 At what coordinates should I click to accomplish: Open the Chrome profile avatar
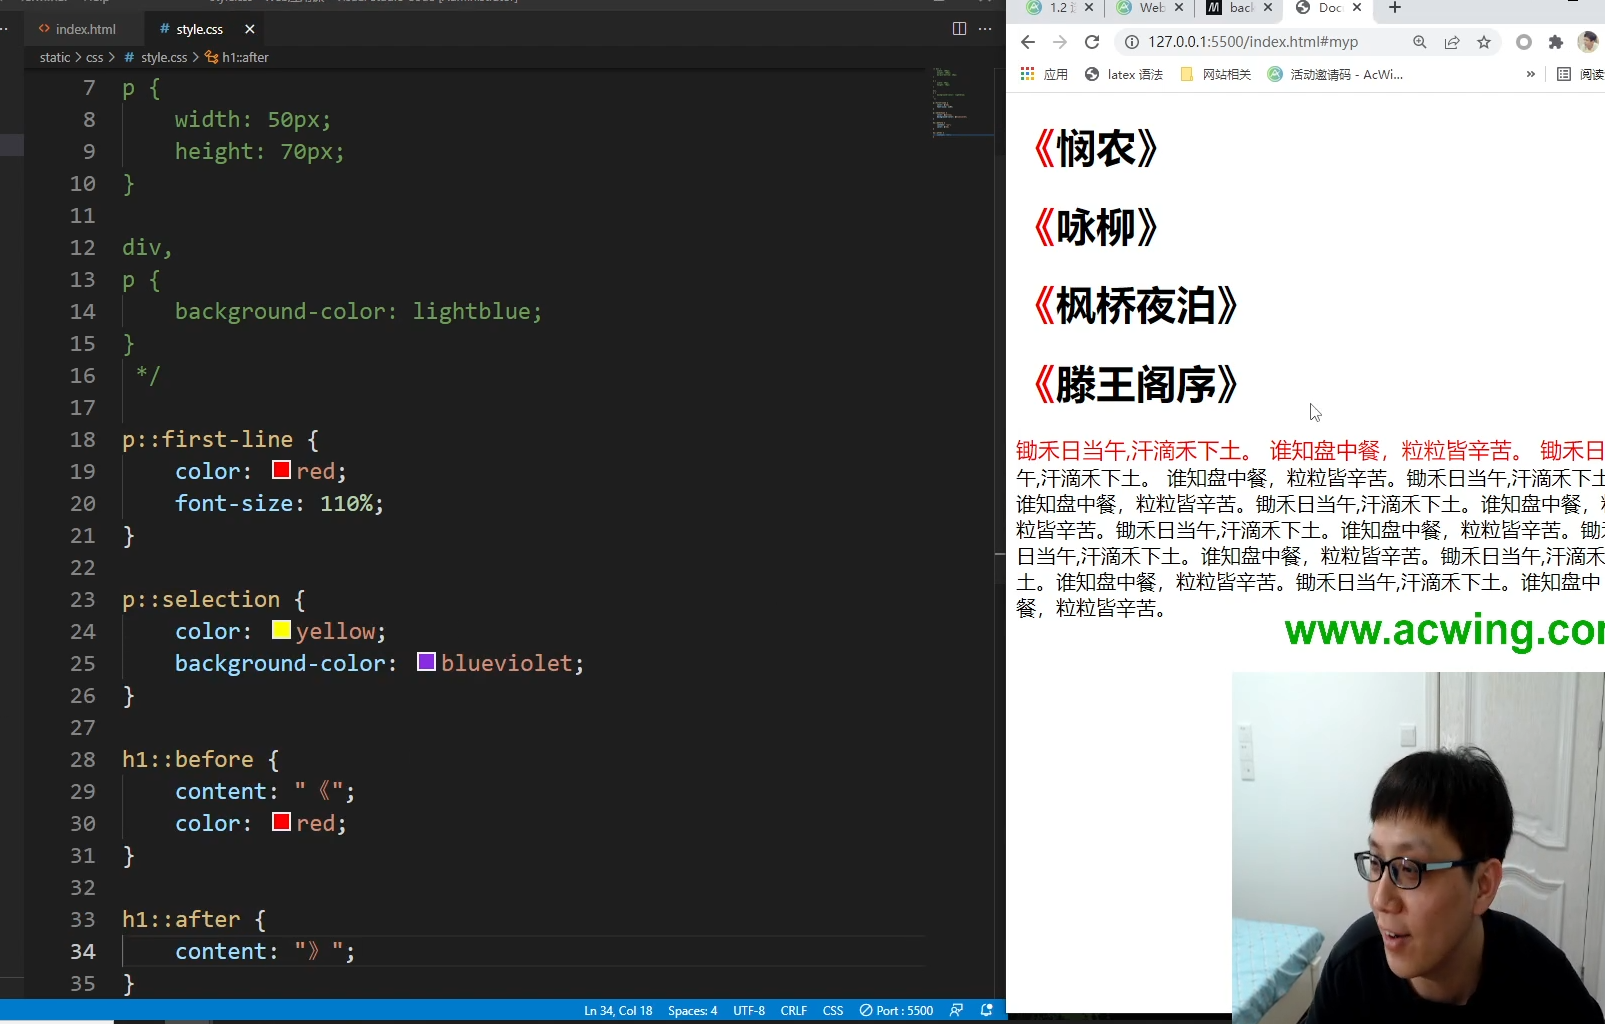coord(1588,42)
